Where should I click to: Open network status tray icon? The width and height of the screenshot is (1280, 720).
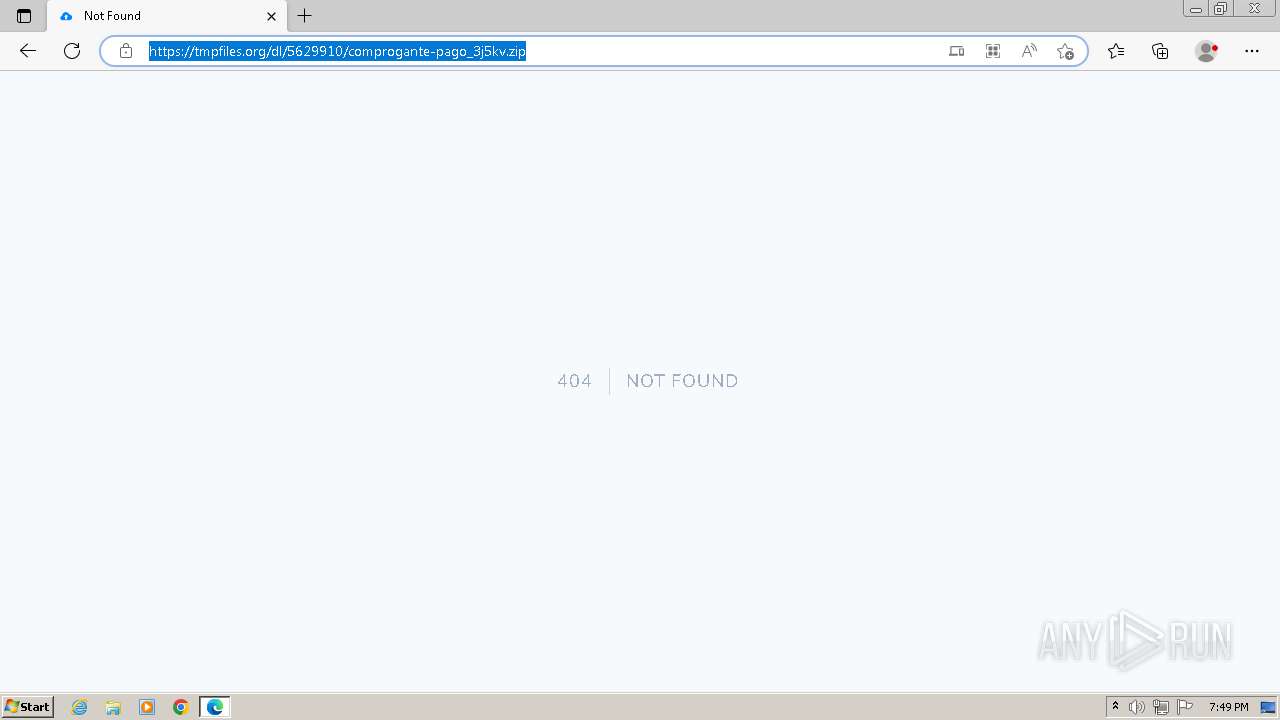pos(1161,707)
